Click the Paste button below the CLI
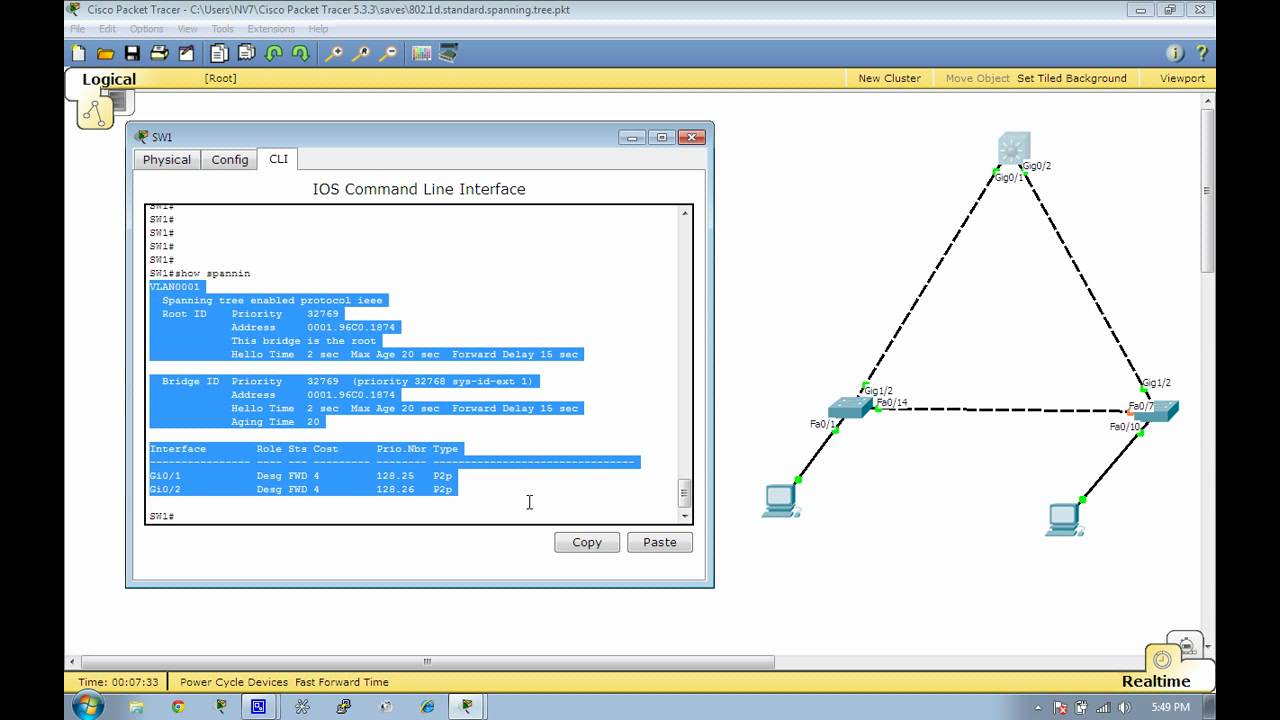1280x720 pixels. click(x=660, y=542)
